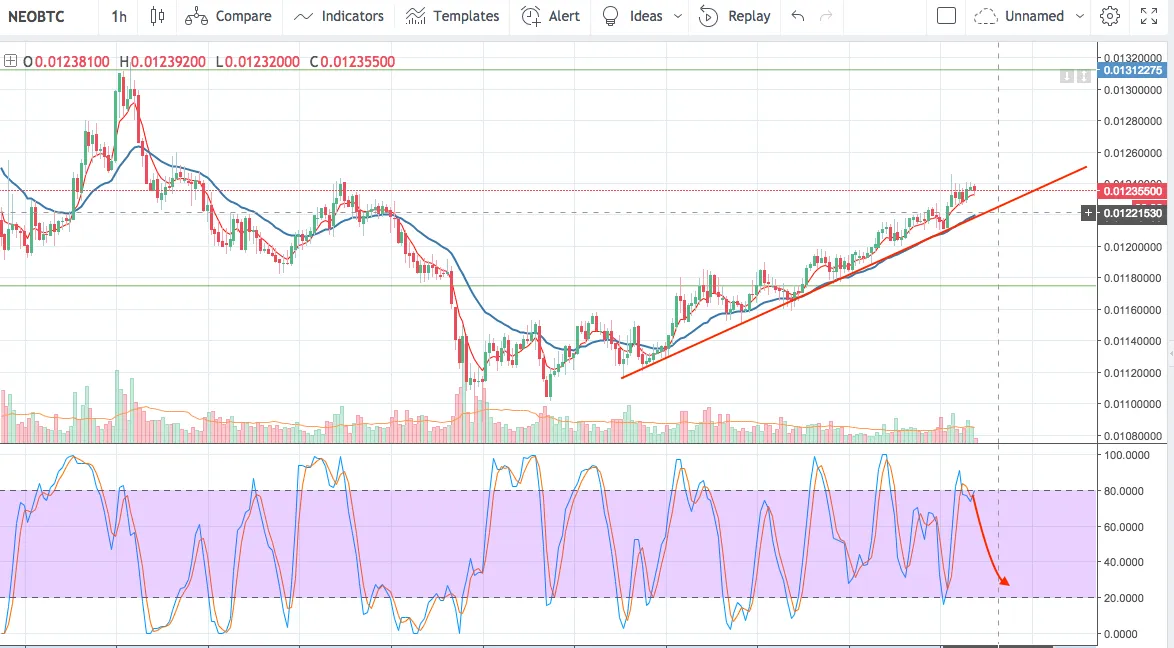Image resolution: width=1174 pixels, height=648 pixels.
Task: Click the Compare symbols icon
Action: (196, 16)
